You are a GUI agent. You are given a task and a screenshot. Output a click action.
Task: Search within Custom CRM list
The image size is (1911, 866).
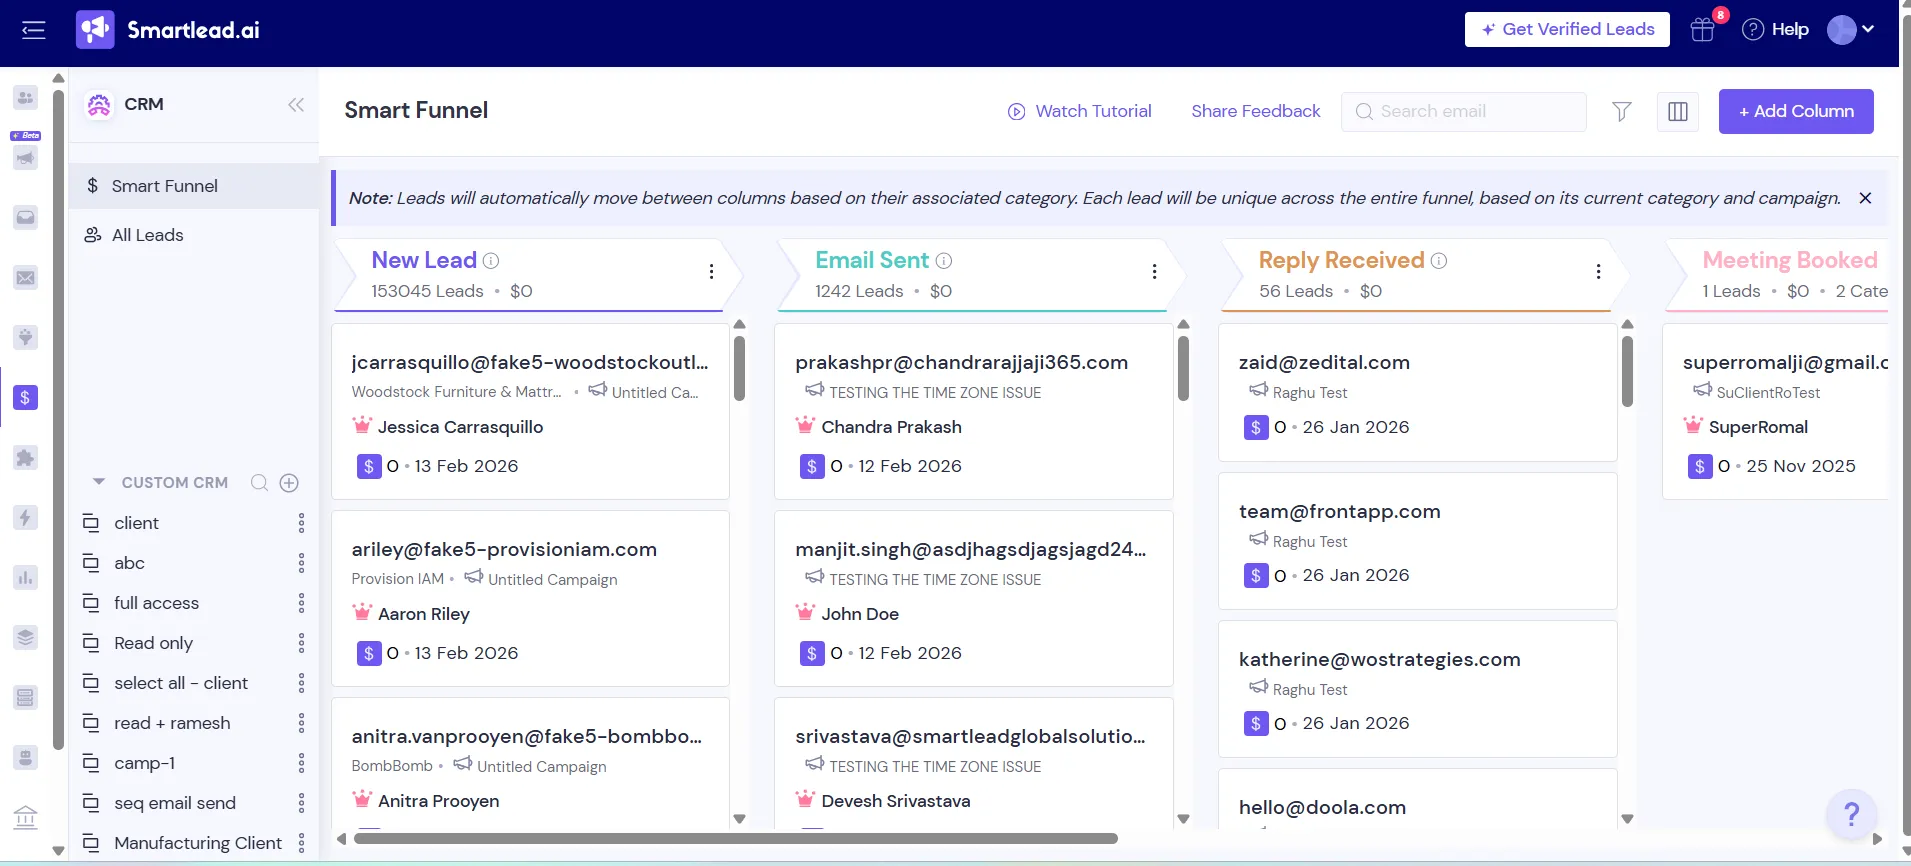pos(259,483)
